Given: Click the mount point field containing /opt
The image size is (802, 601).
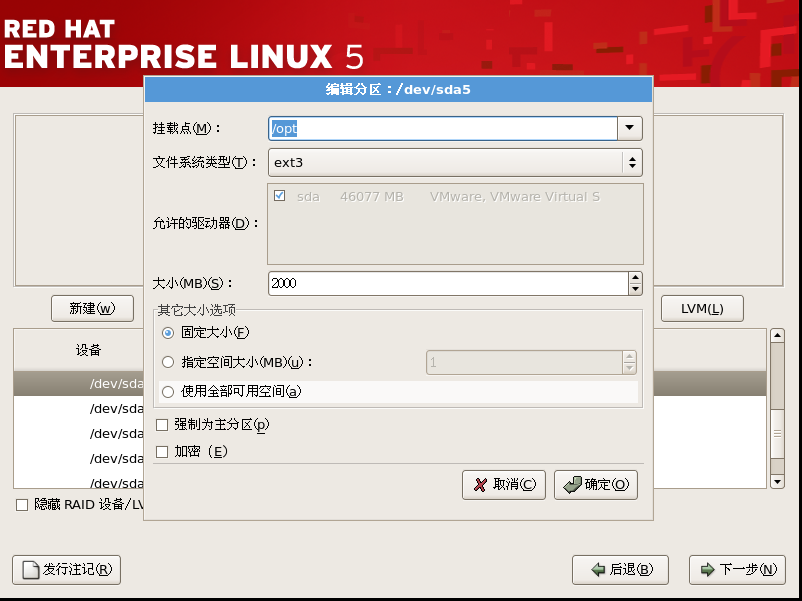Looking at the screenshot, I should (443, 128).
